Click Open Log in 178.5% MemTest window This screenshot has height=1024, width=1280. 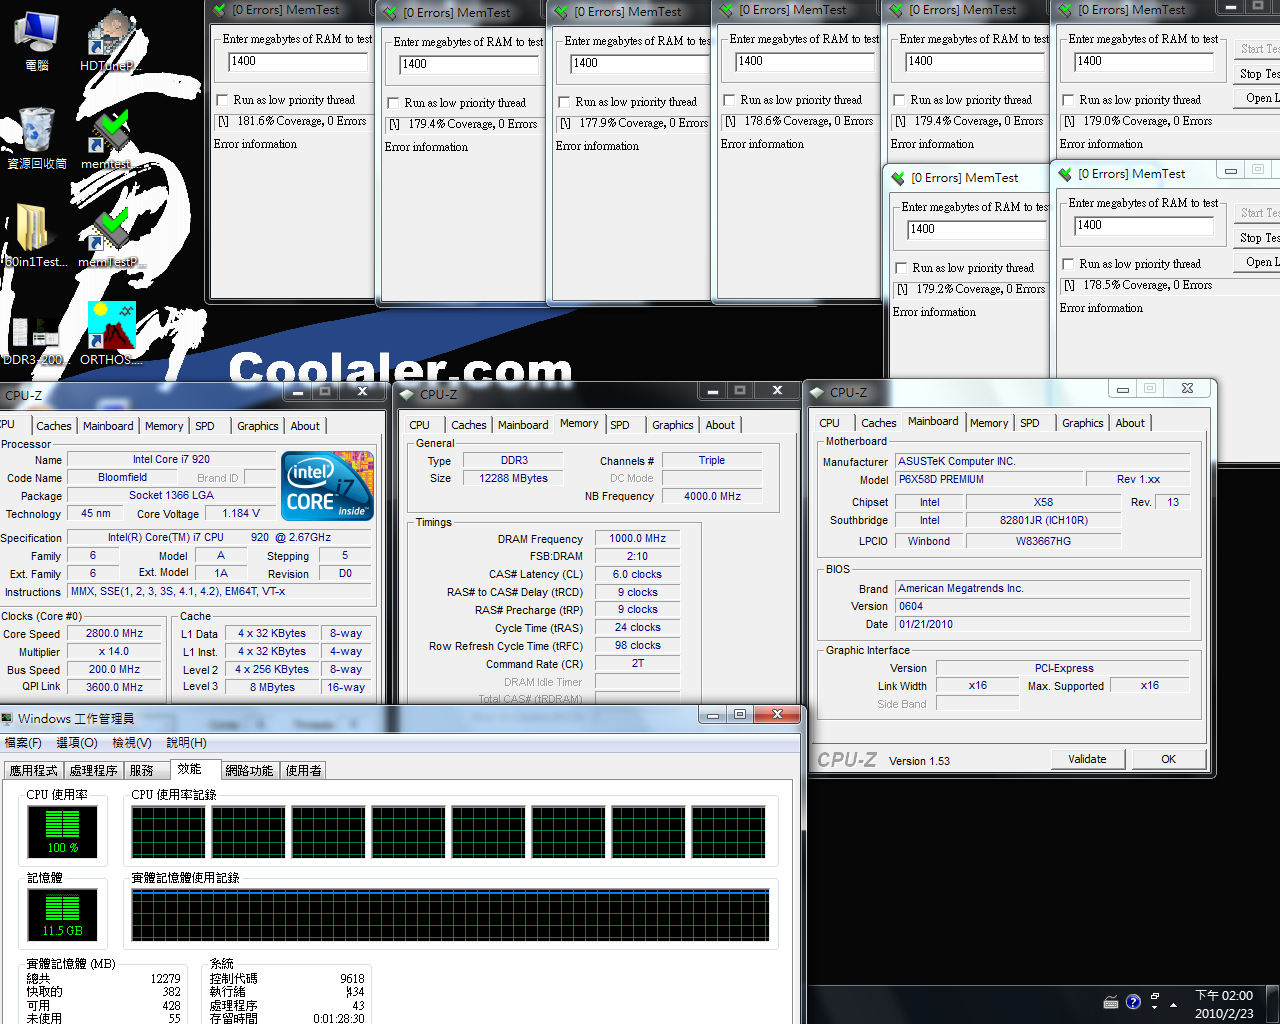pyautogui.click(x=1257, y=262)
